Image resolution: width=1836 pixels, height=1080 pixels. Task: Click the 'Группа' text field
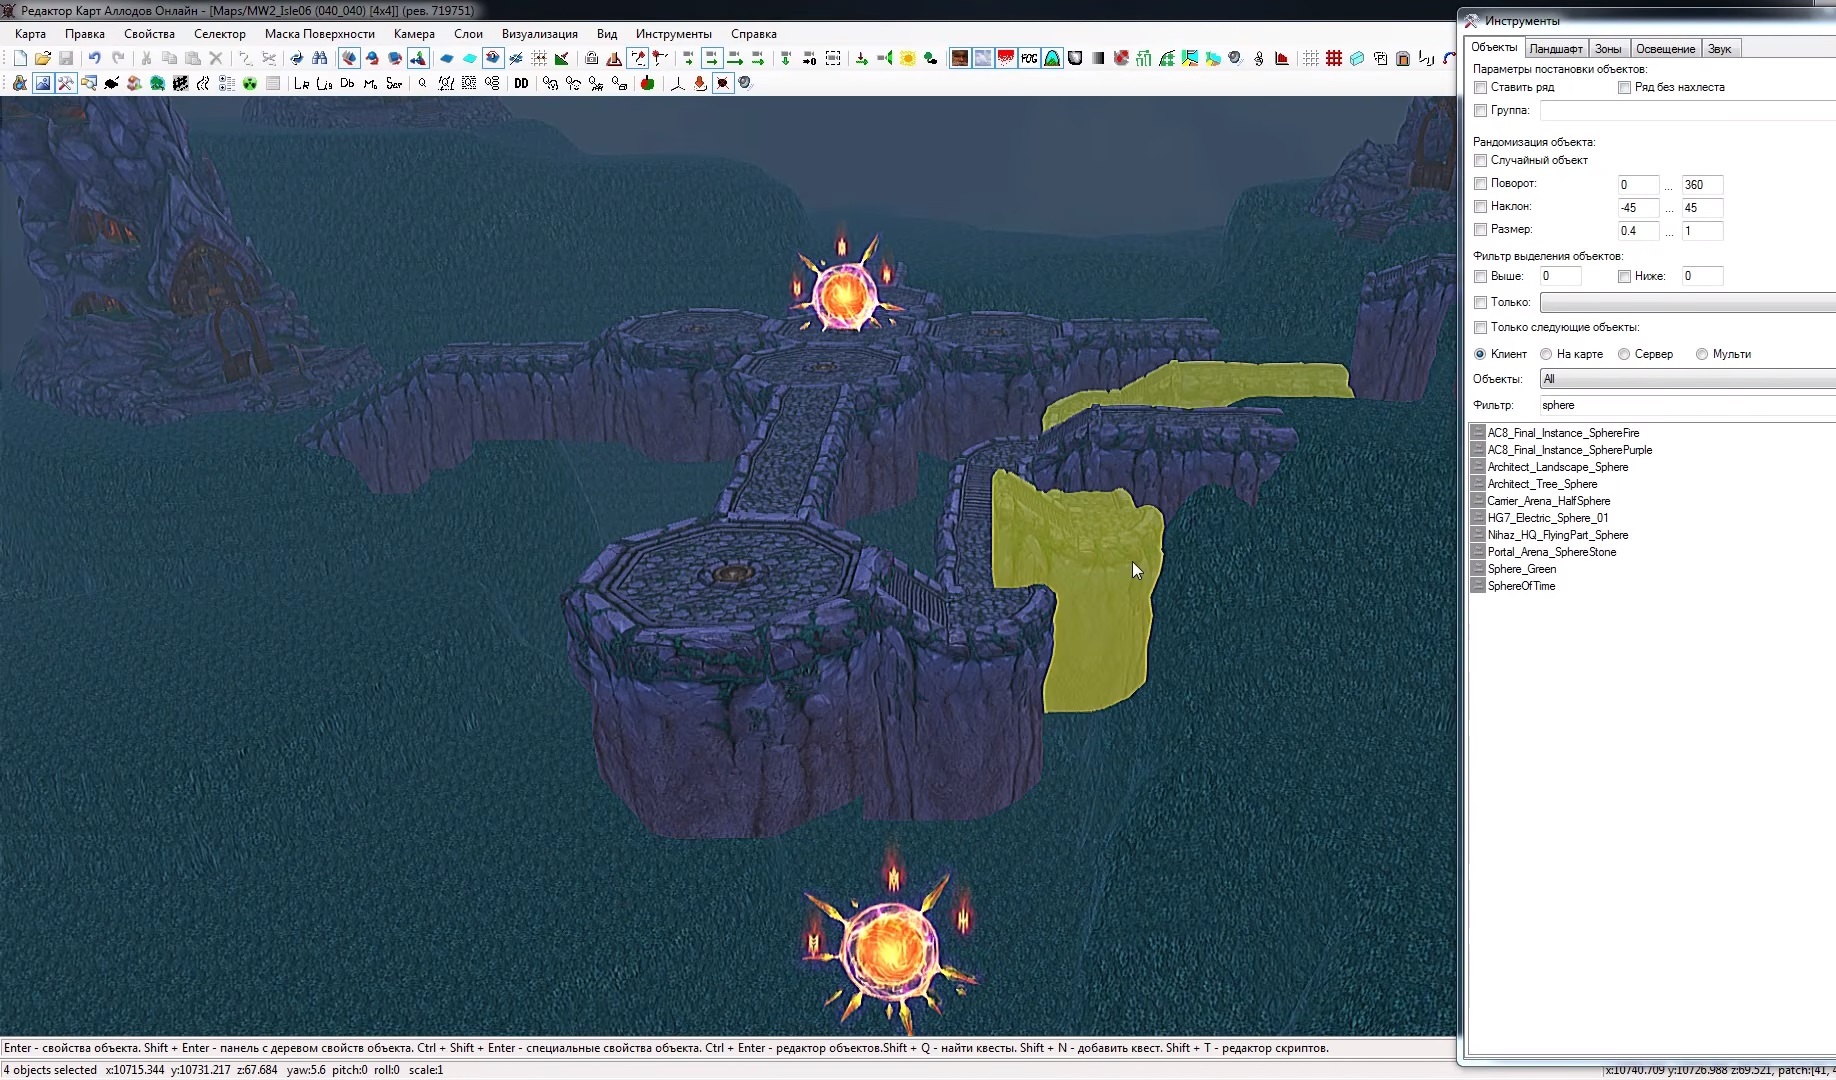1687,111
